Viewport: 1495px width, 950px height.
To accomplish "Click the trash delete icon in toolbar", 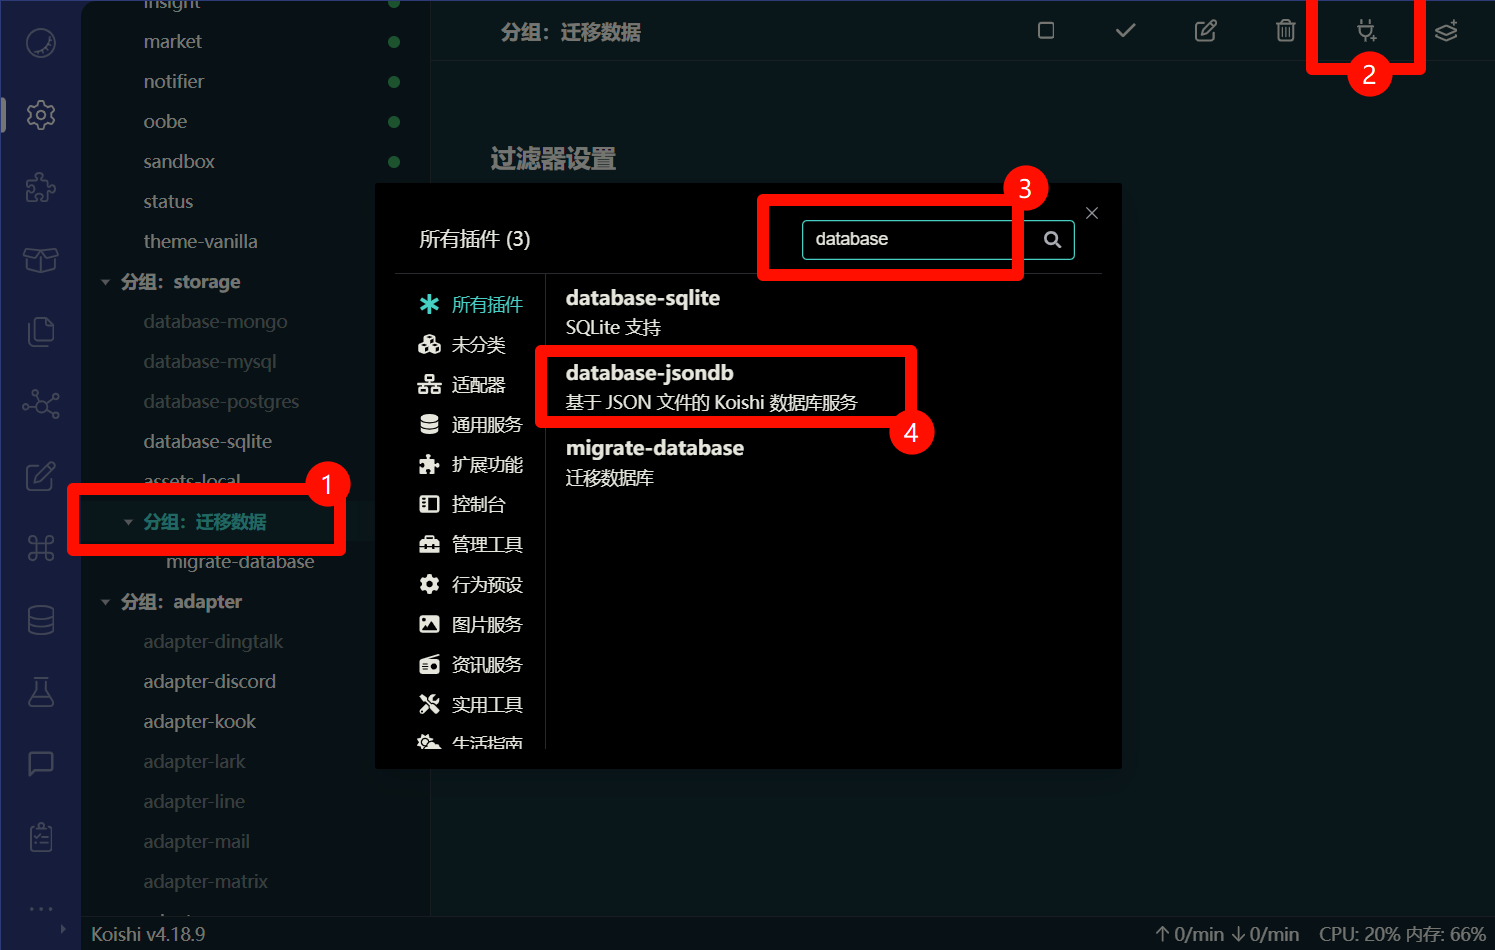I will point(1286,31).
